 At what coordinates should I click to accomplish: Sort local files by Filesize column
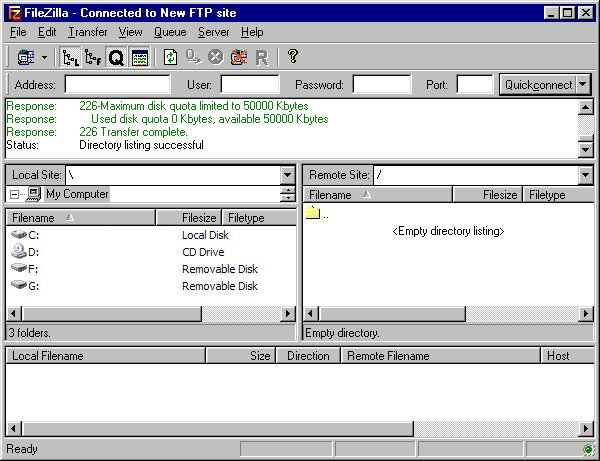(189, 218)
